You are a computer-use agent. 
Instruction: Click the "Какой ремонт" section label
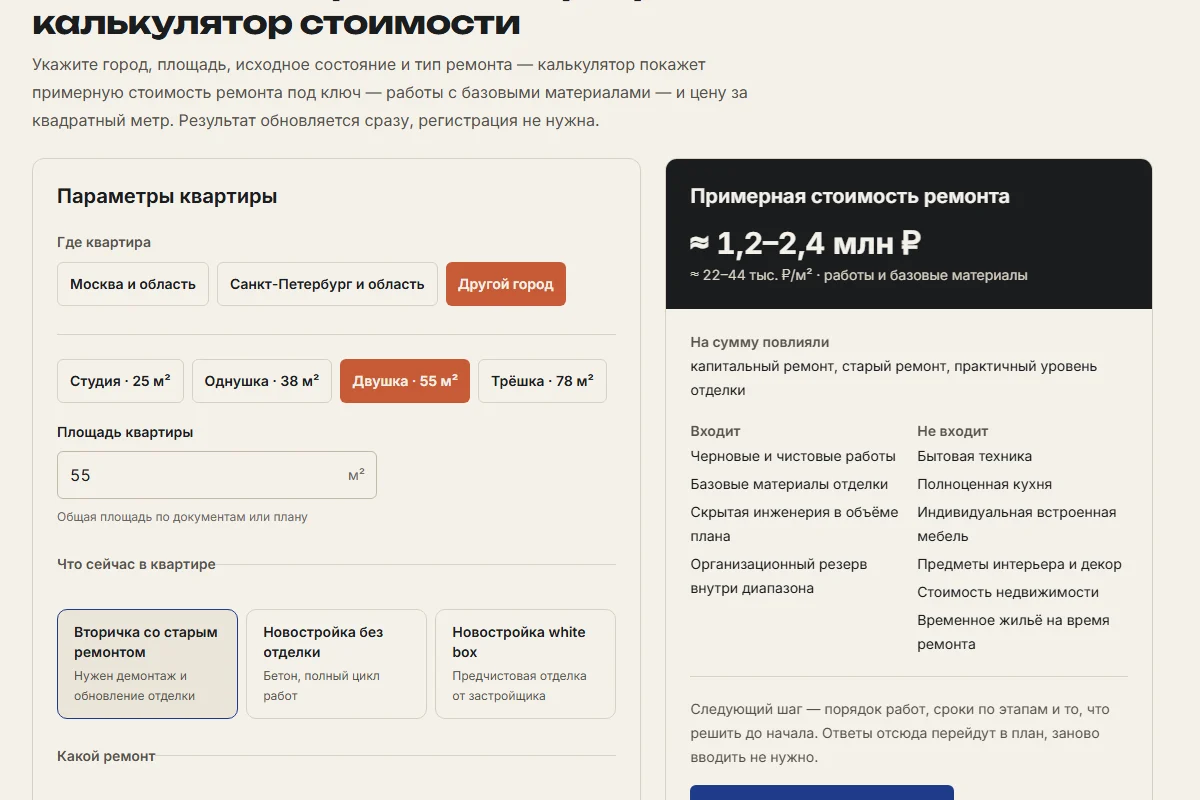coord(106,756)
